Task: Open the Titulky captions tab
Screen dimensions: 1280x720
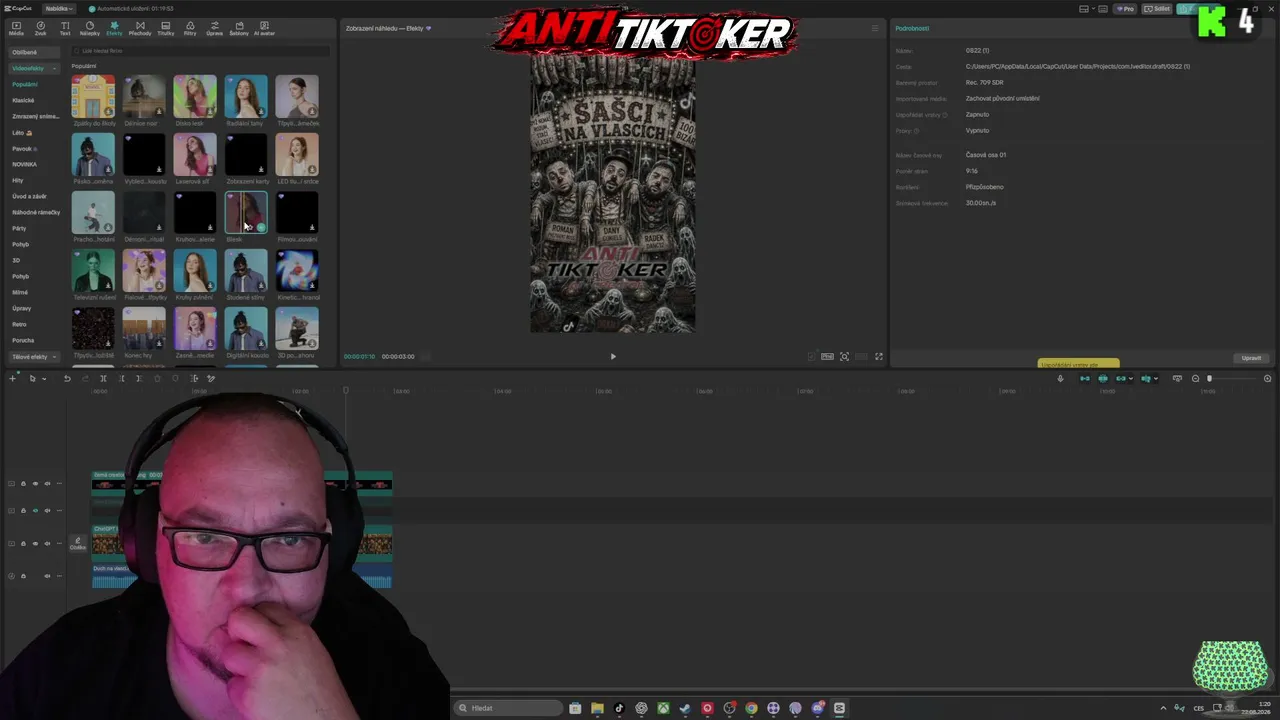Action: tap(165, 28)
